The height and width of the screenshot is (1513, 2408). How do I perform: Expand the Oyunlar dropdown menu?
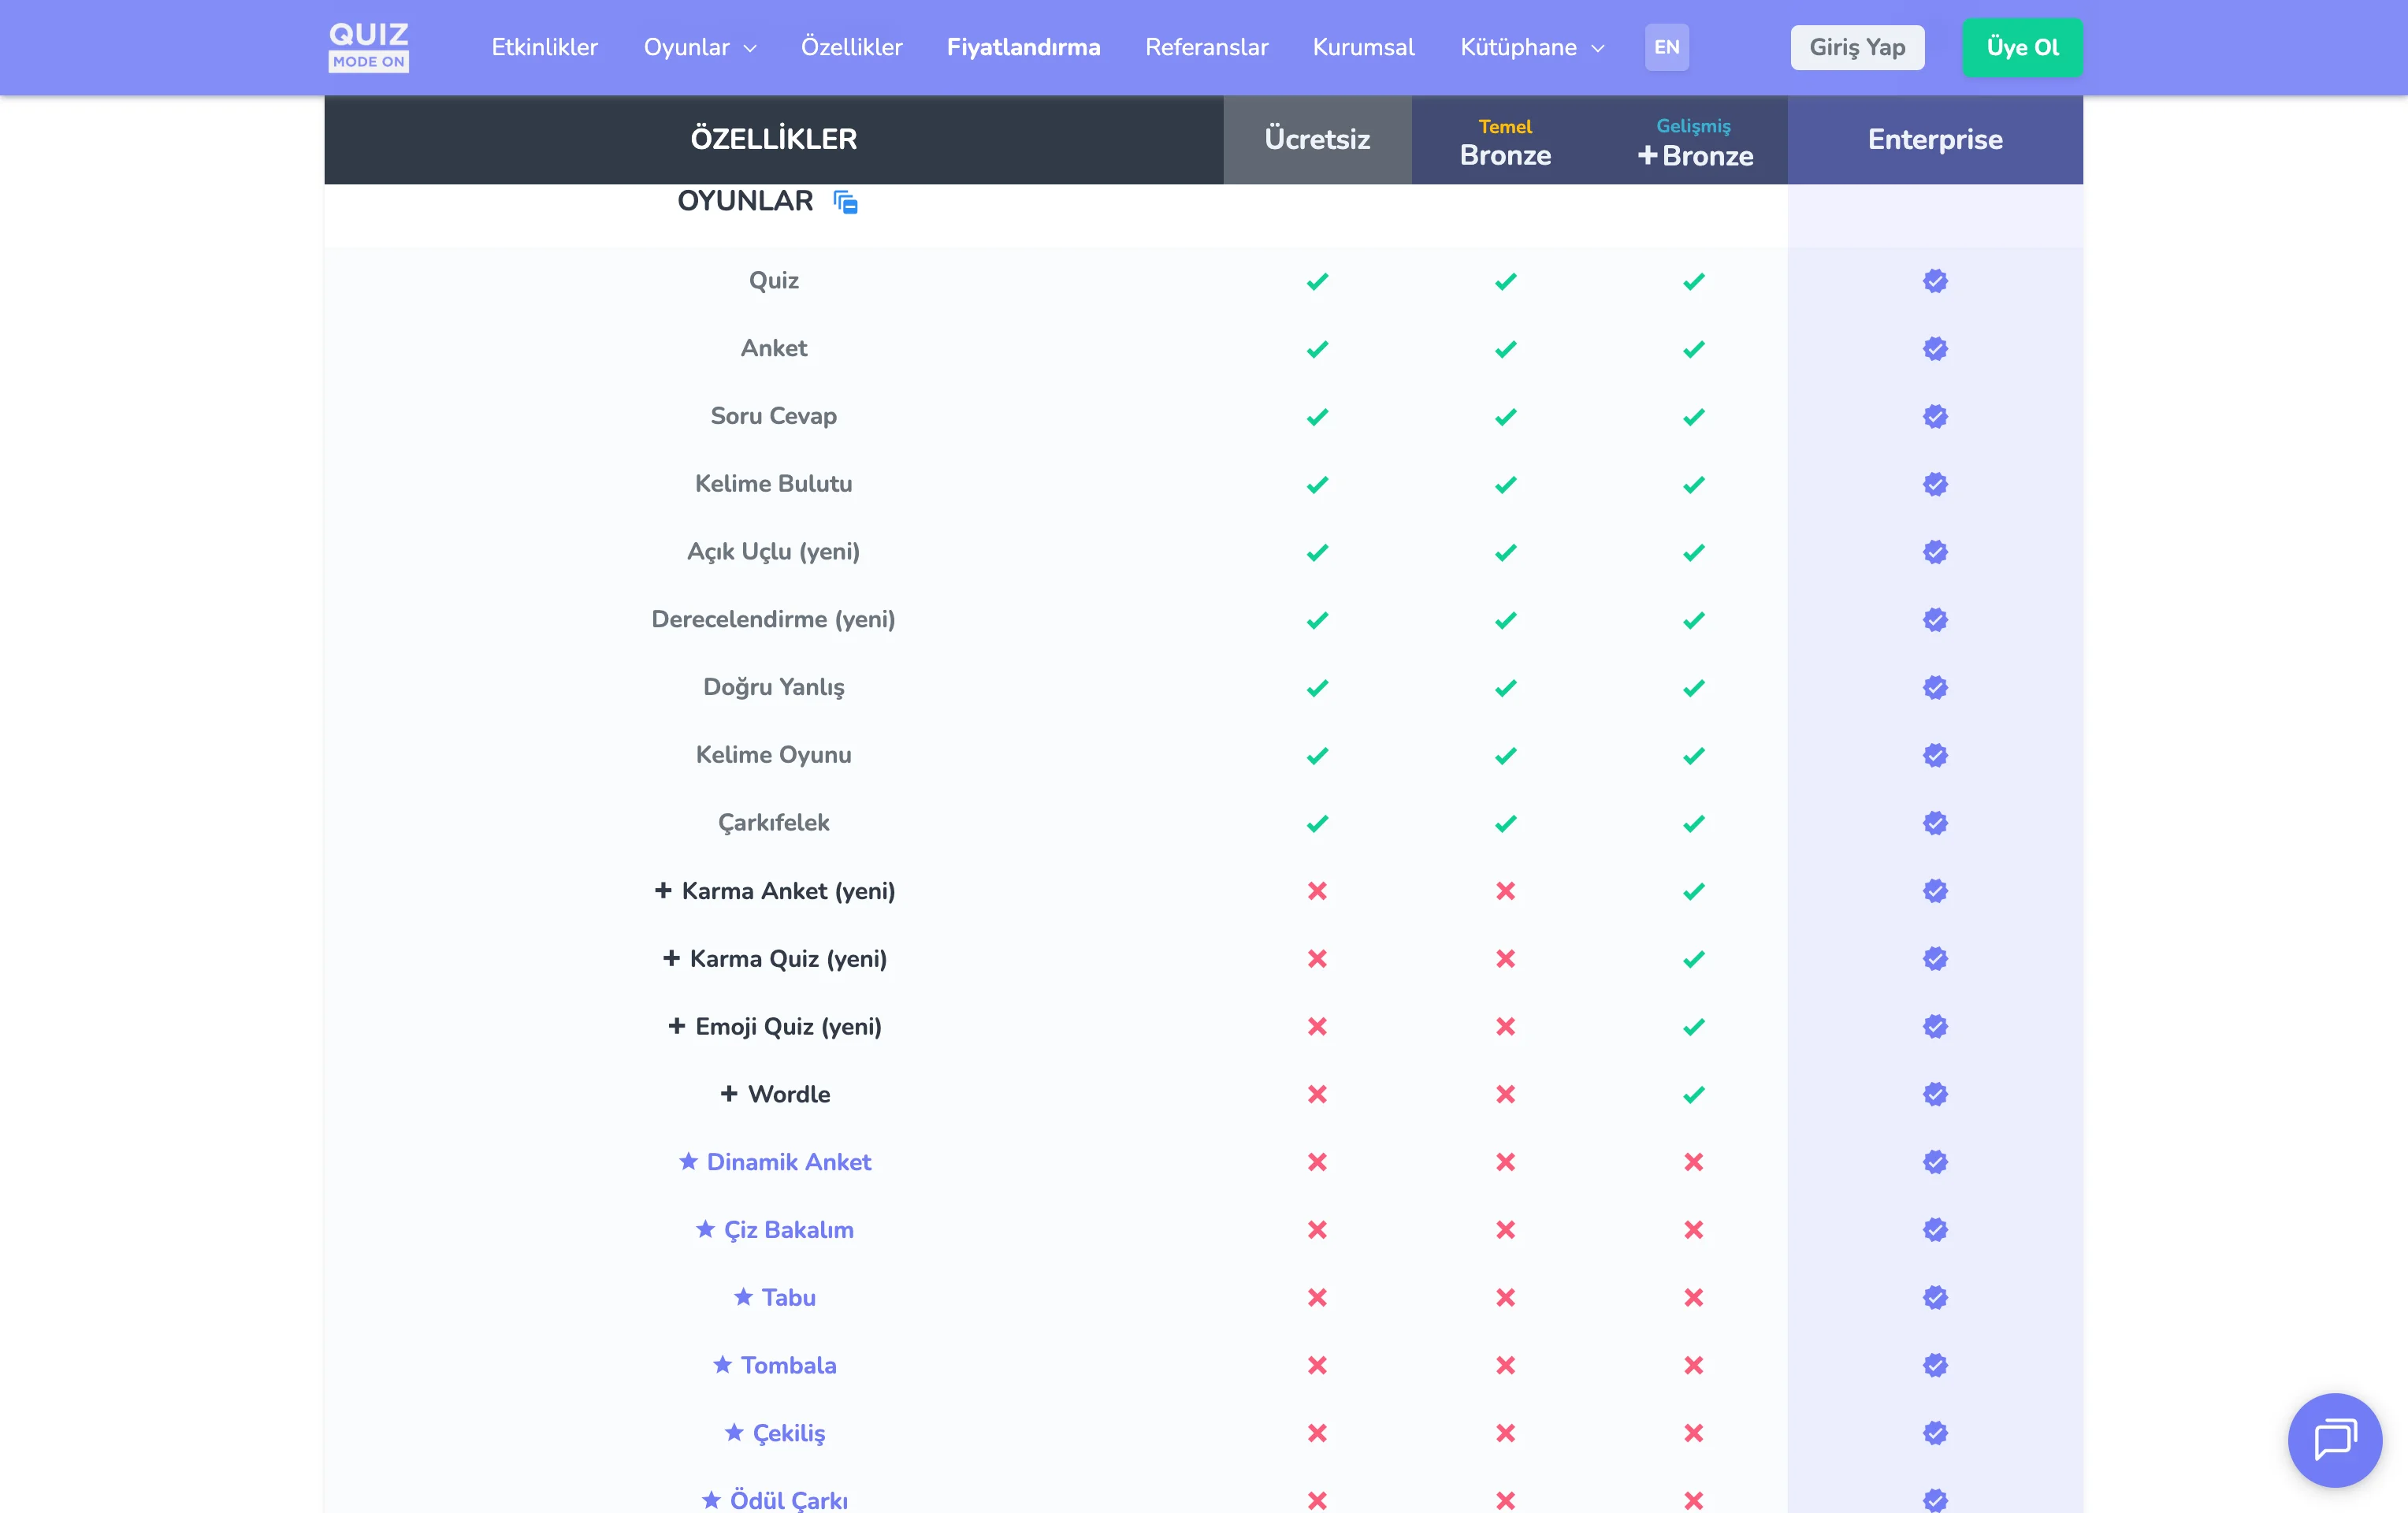(x=699, y=47)
